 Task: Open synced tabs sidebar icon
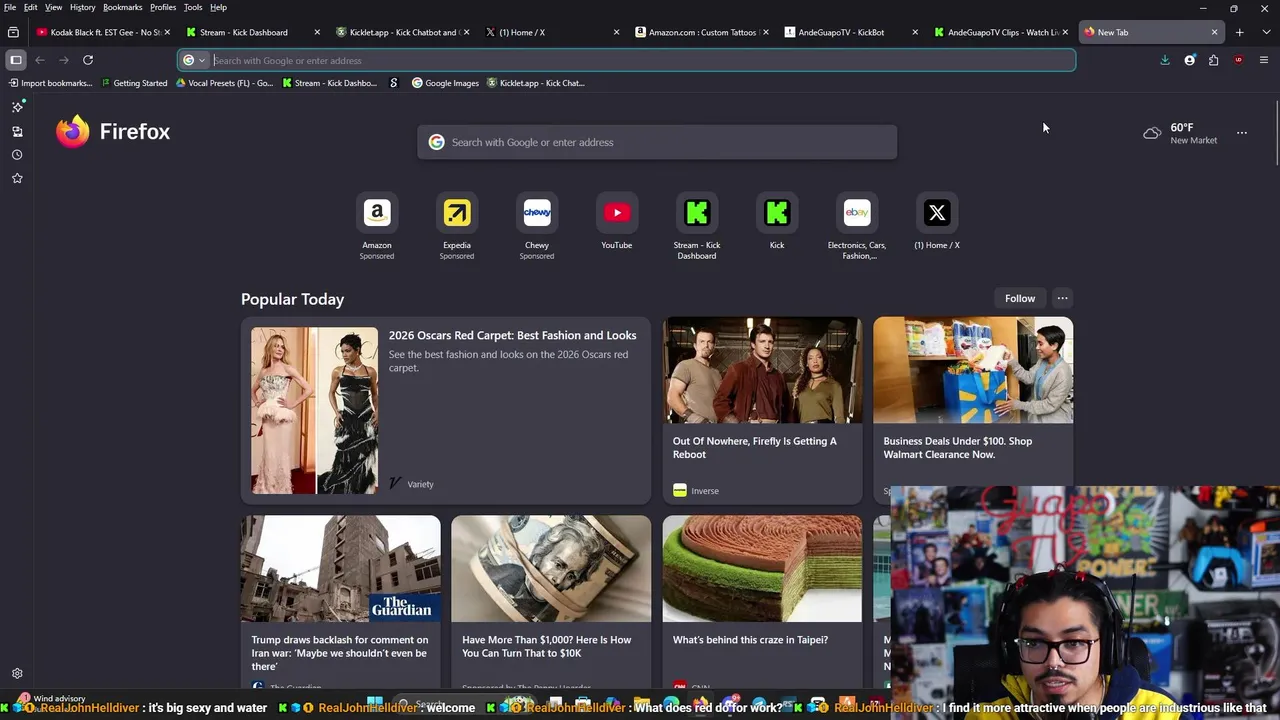(x=17, y=131)
